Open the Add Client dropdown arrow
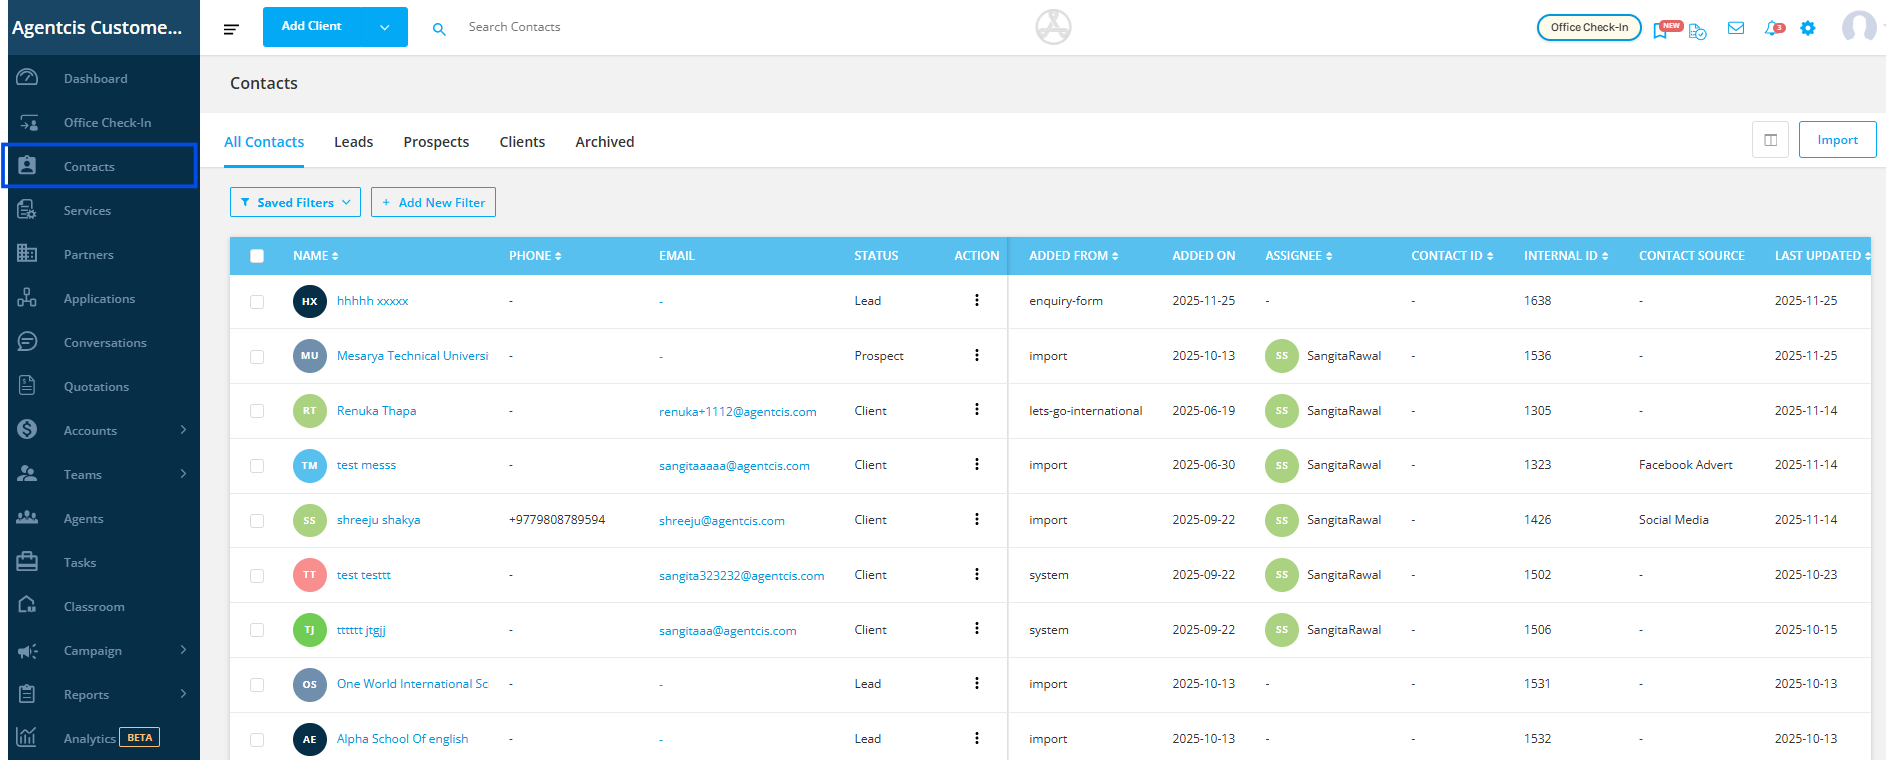Screen dimensions: 1886x760 pyautogui.click(x=385, y=27)
